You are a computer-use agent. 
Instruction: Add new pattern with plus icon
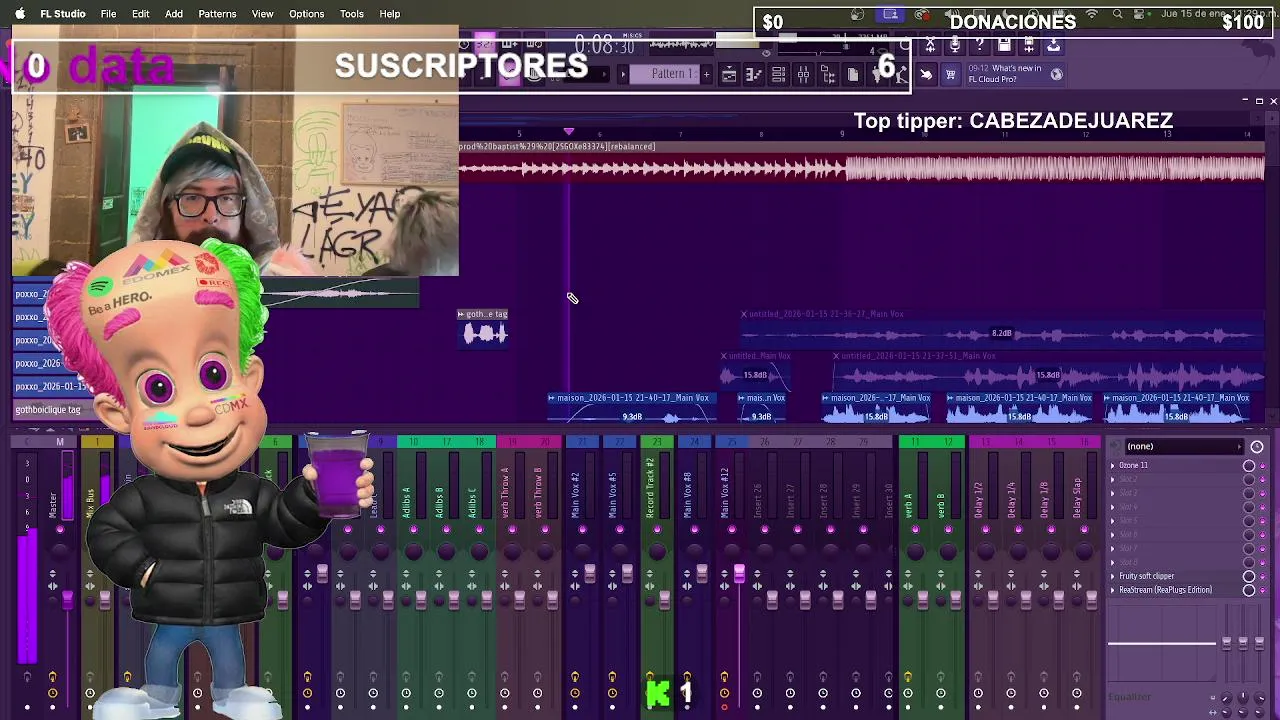point(706,74)
